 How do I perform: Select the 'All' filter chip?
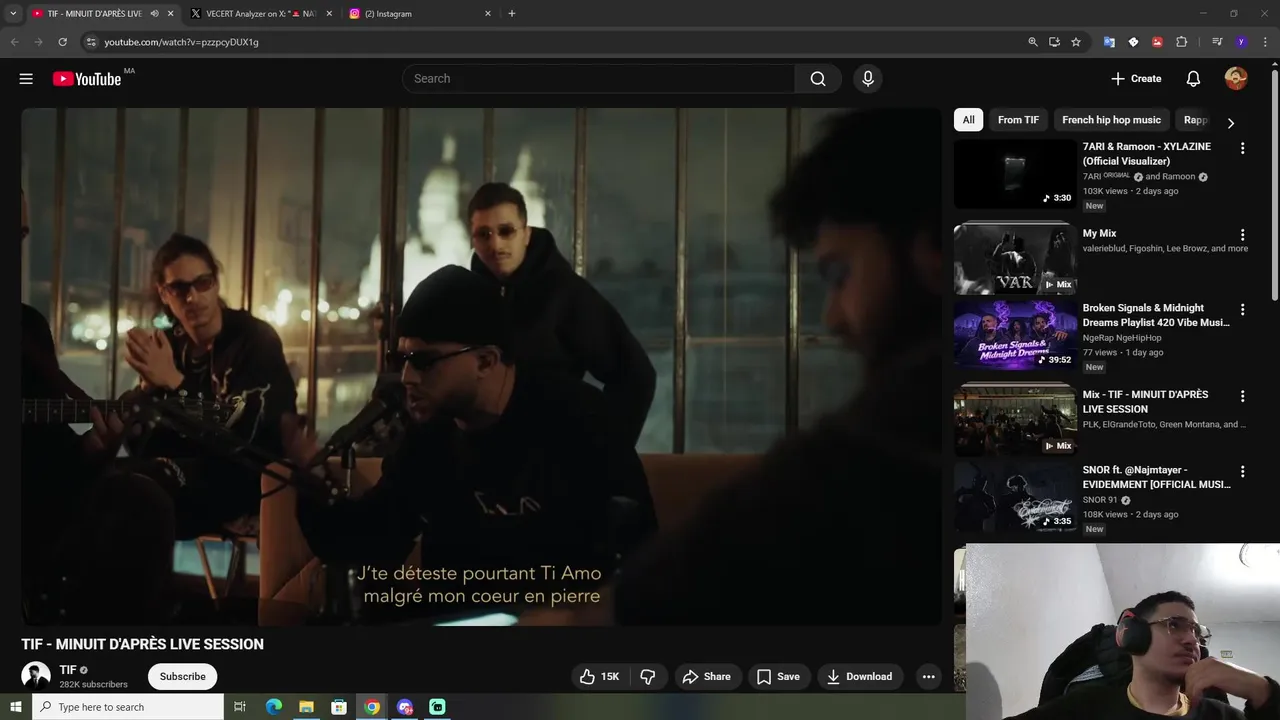(968, 120)
